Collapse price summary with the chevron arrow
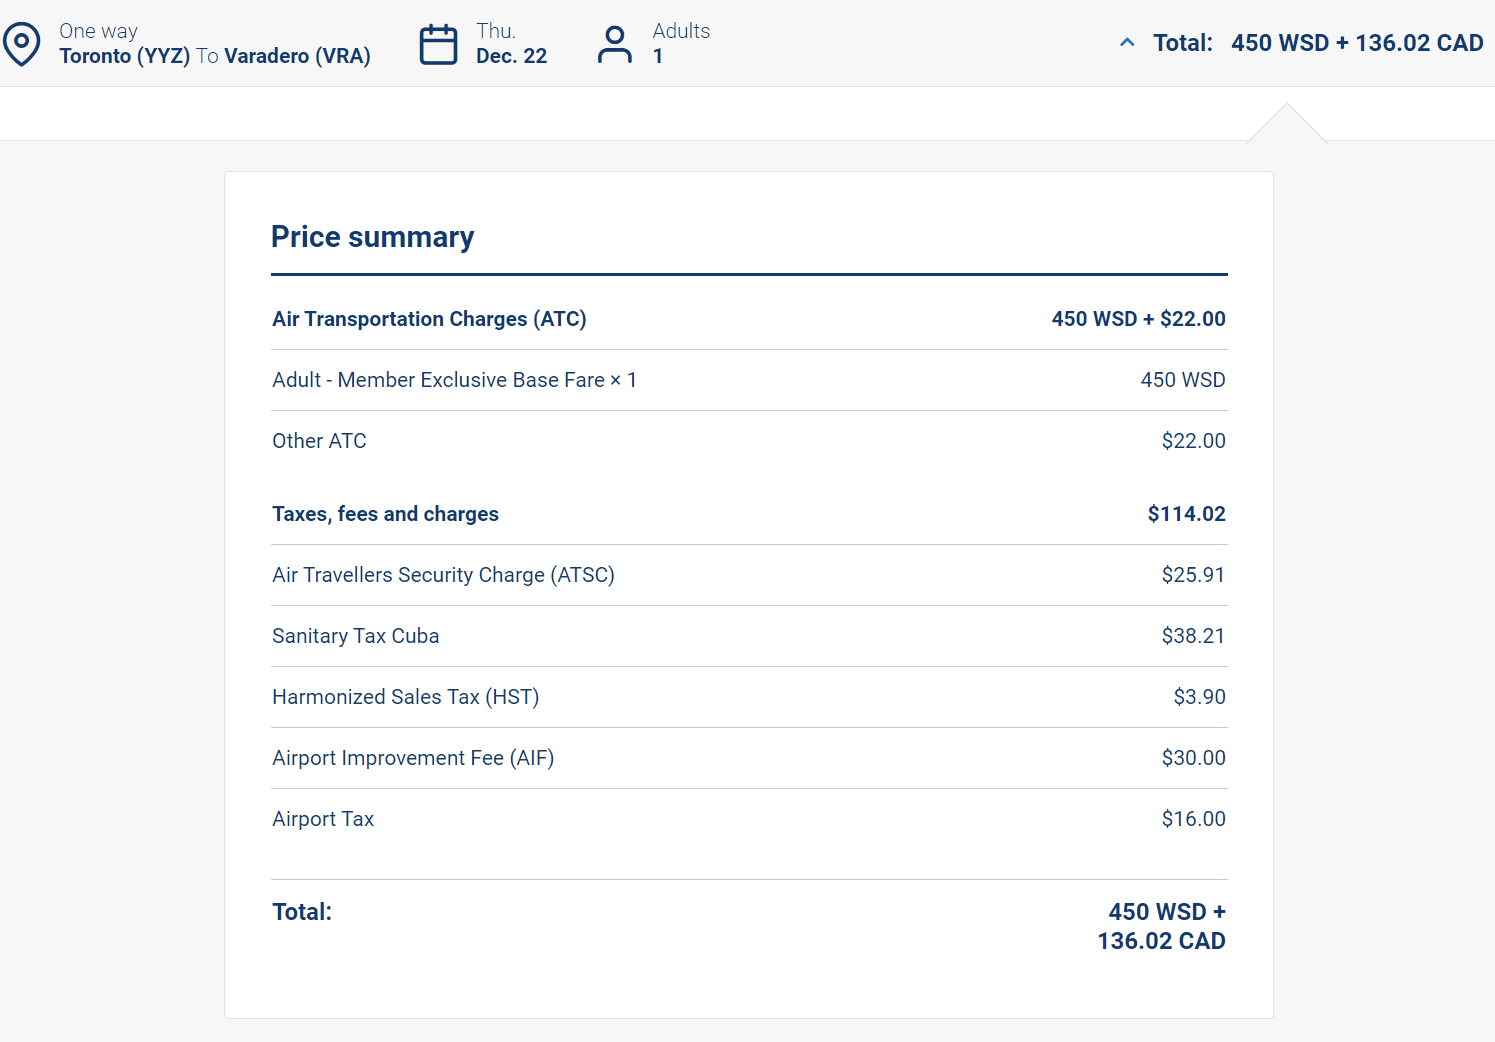 [1127, 43]
